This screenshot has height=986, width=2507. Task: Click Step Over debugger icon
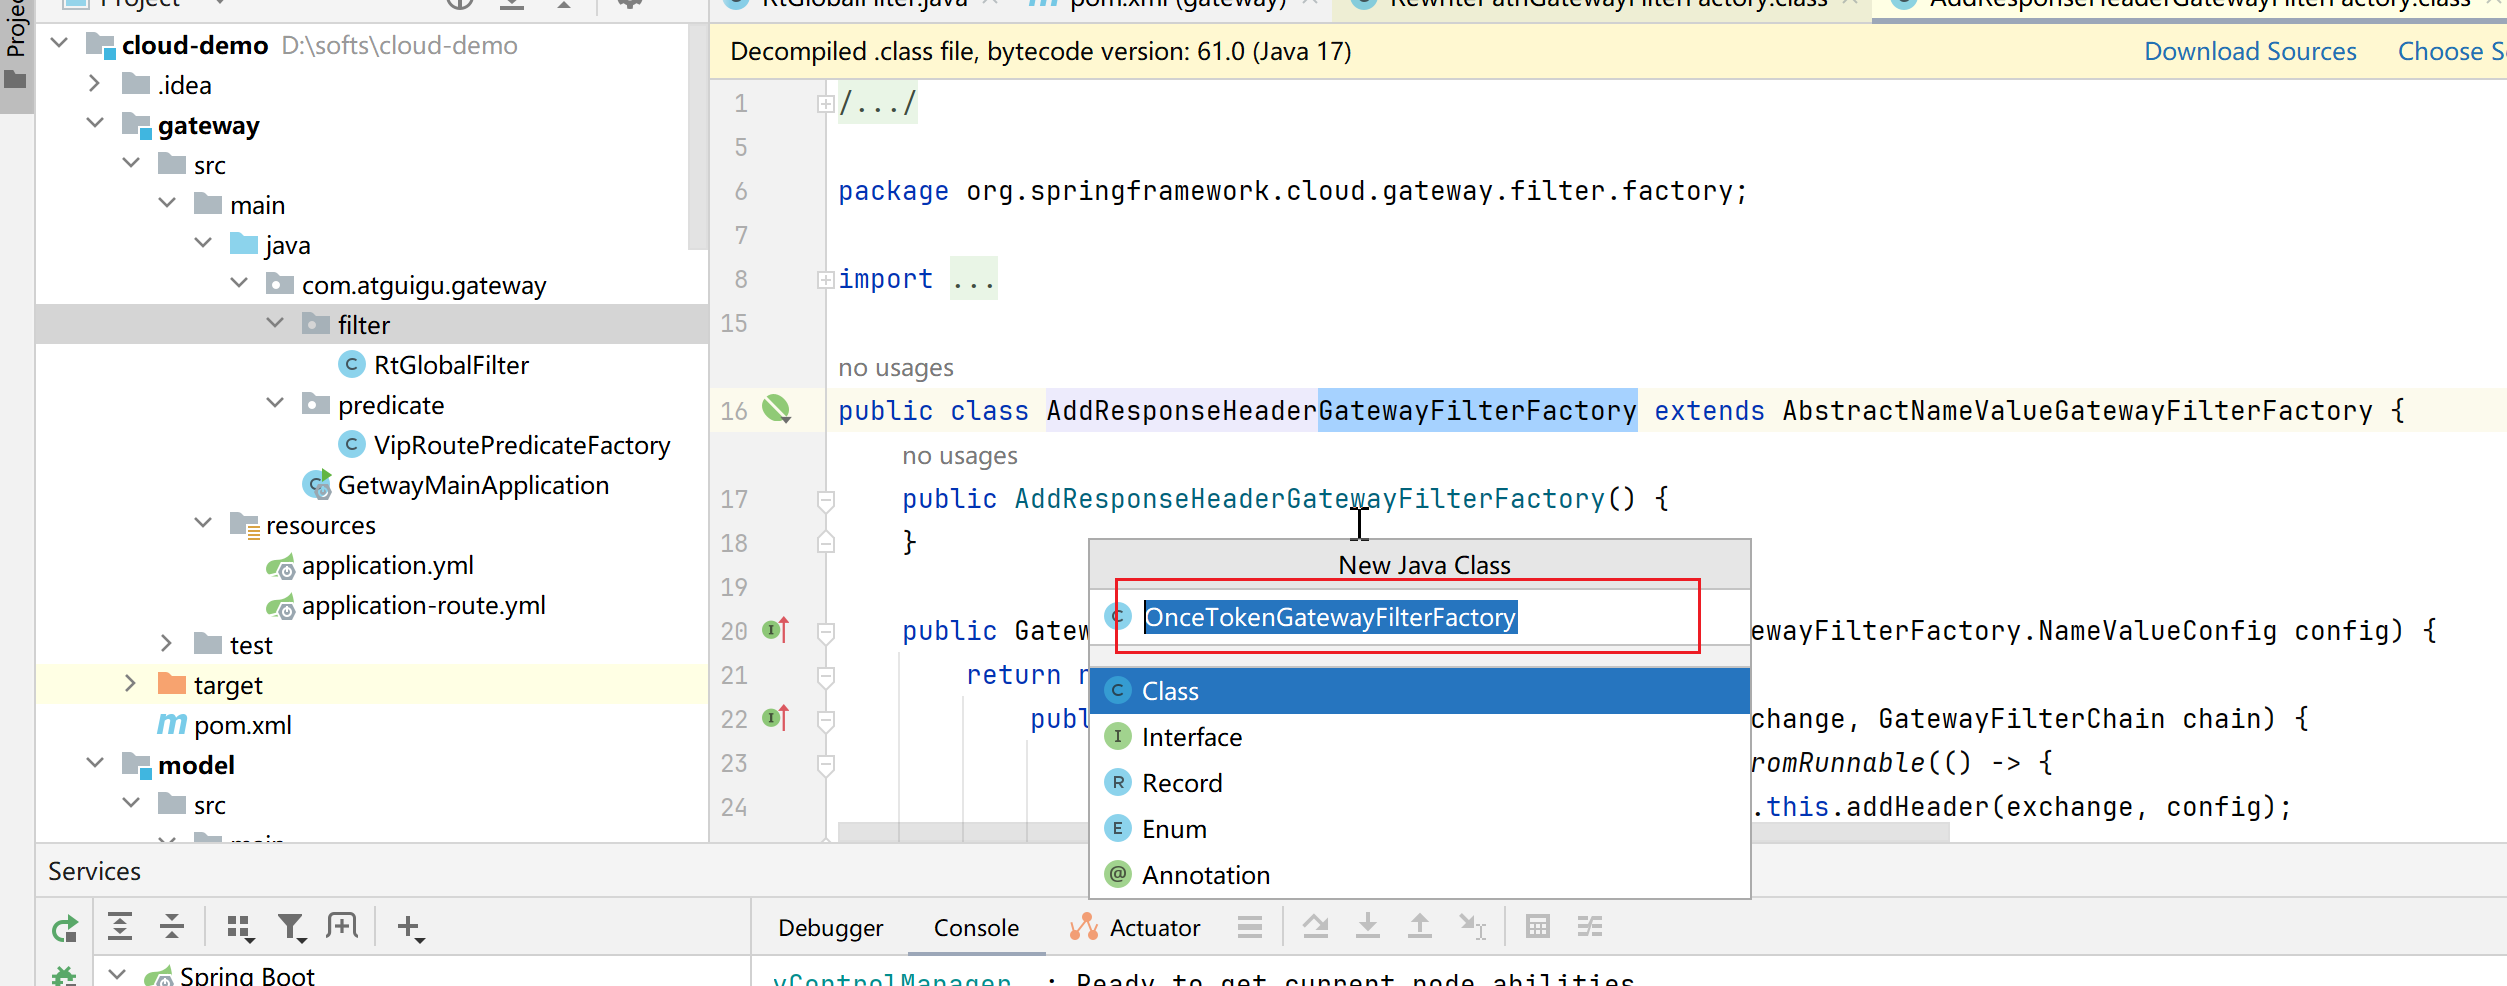1316,927
